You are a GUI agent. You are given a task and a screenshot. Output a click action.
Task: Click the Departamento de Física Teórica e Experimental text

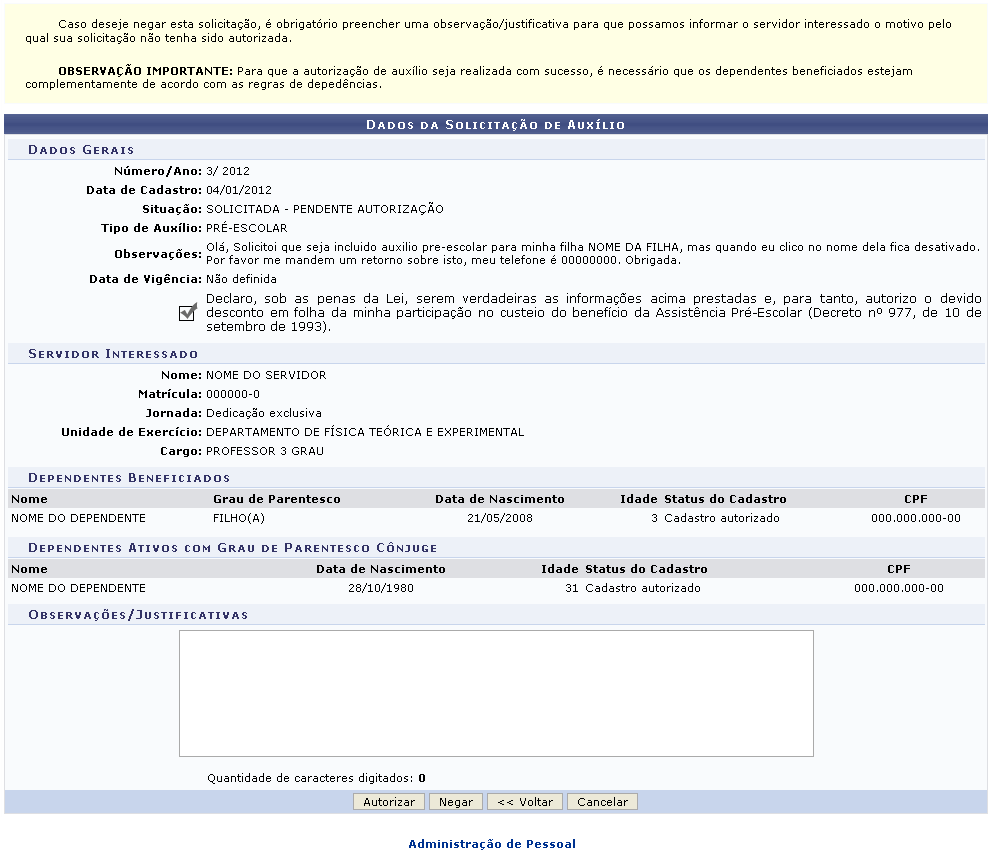(x=365, y=432)
